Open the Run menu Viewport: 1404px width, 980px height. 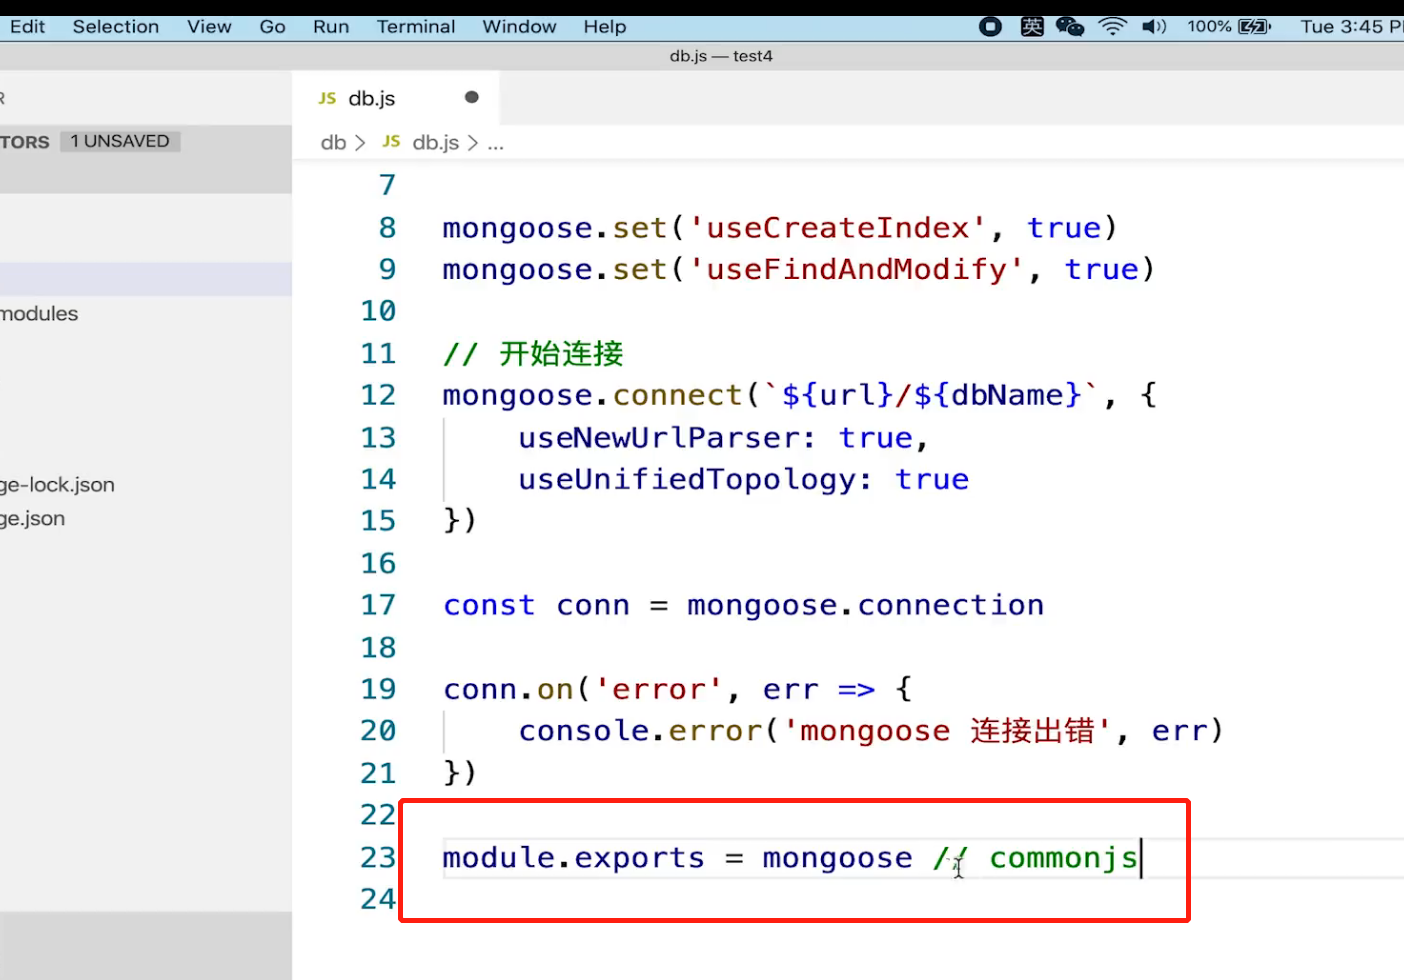pyautogui.click(x=331, y=27)
